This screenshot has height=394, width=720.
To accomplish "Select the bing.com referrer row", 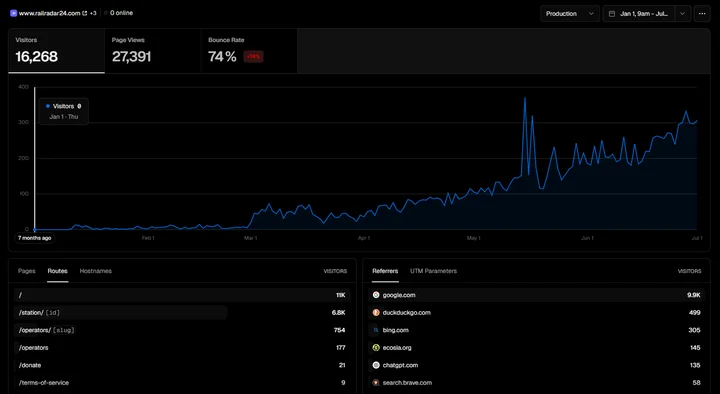I will 536,330.
